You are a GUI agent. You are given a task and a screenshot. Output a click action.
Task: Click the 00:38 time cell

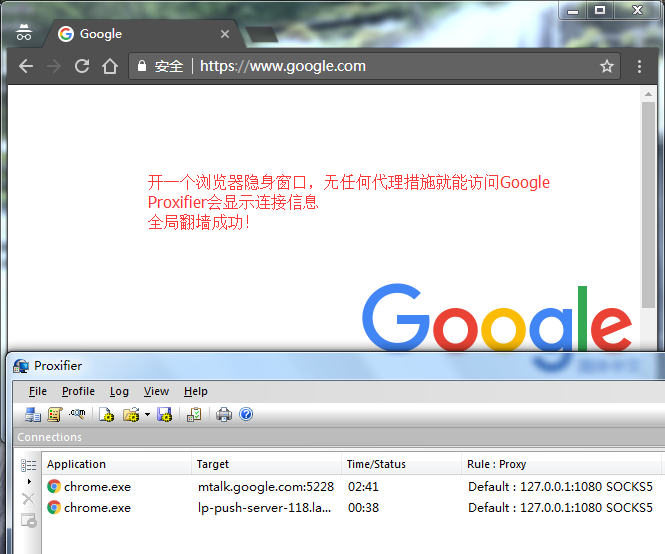coord(363,508)
